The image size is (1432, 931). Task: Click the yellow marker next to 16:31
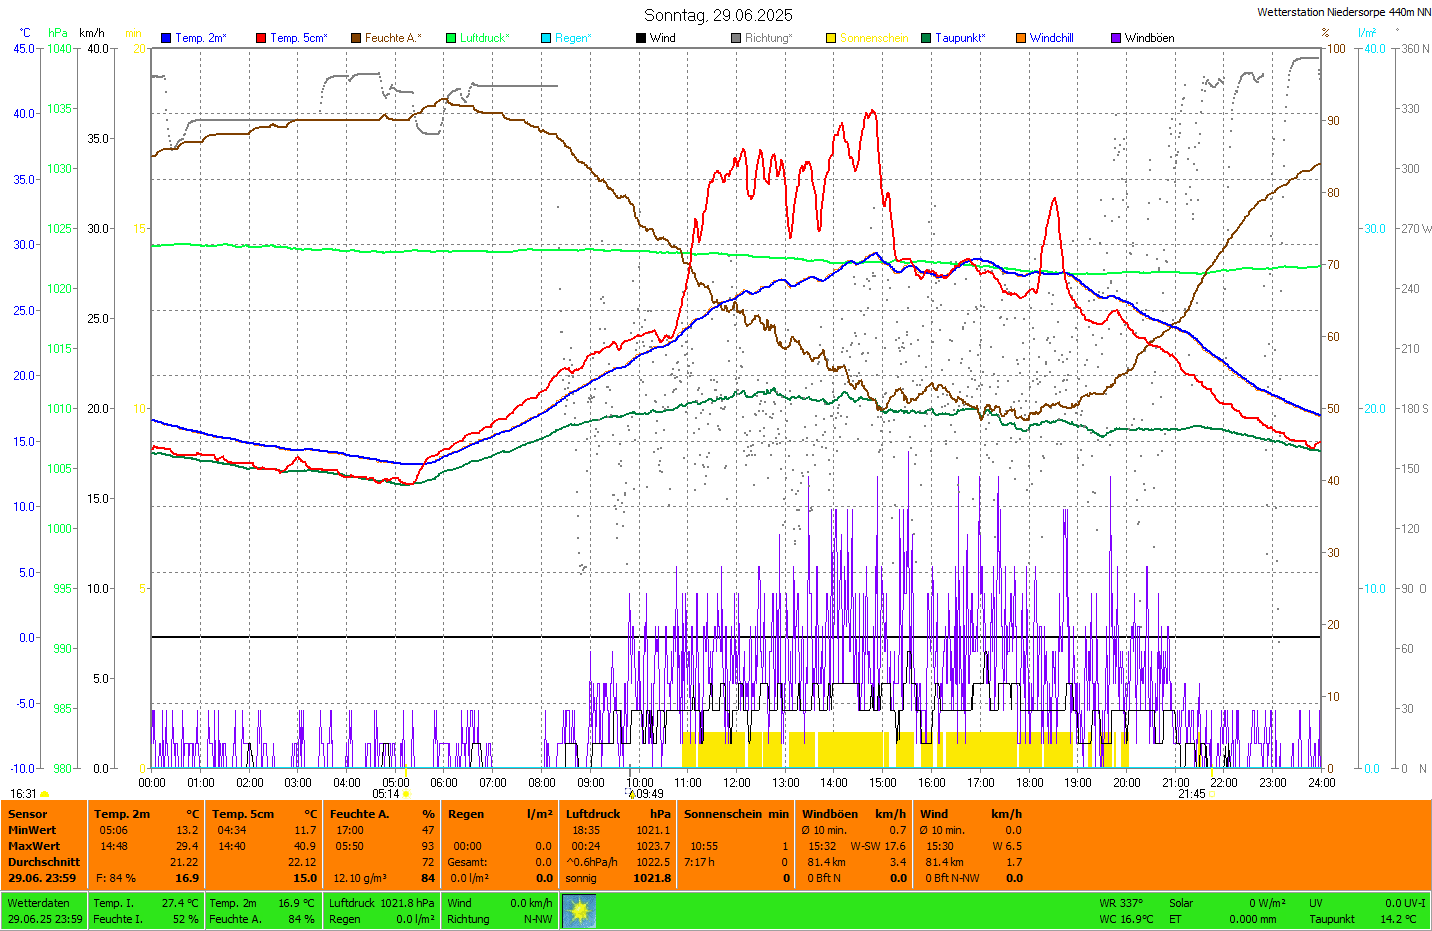click(x=45, y=794)
